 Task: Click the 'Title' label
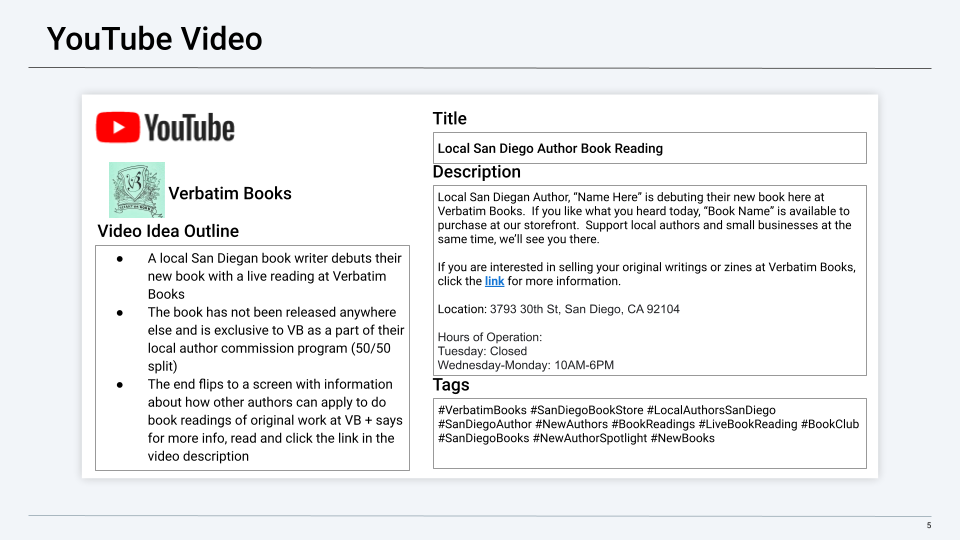click(450, 119)
